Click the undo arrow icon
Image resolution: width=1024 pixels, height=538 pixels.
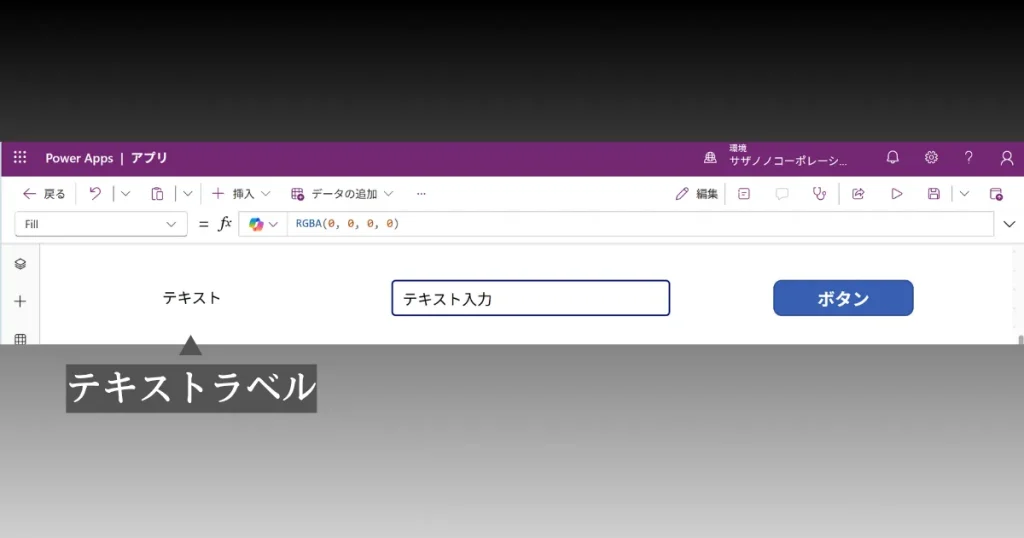[95, 194]
